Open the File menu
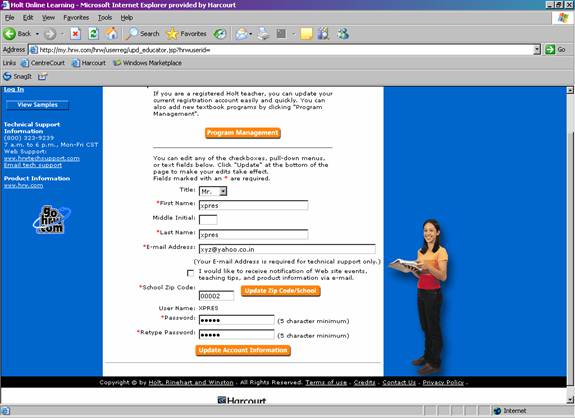The image size is (575, 418). tap(10, 18)
